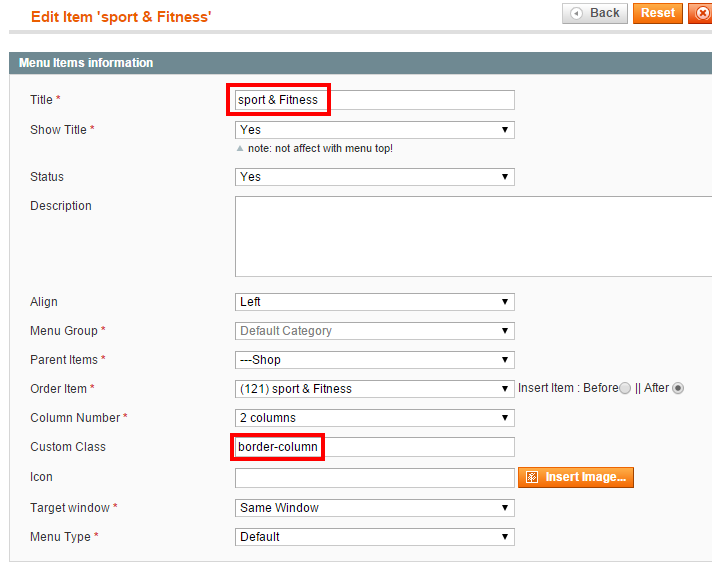Focus the Custom Class input field
The width and height of the screenshot is (712, 577).
375,447
